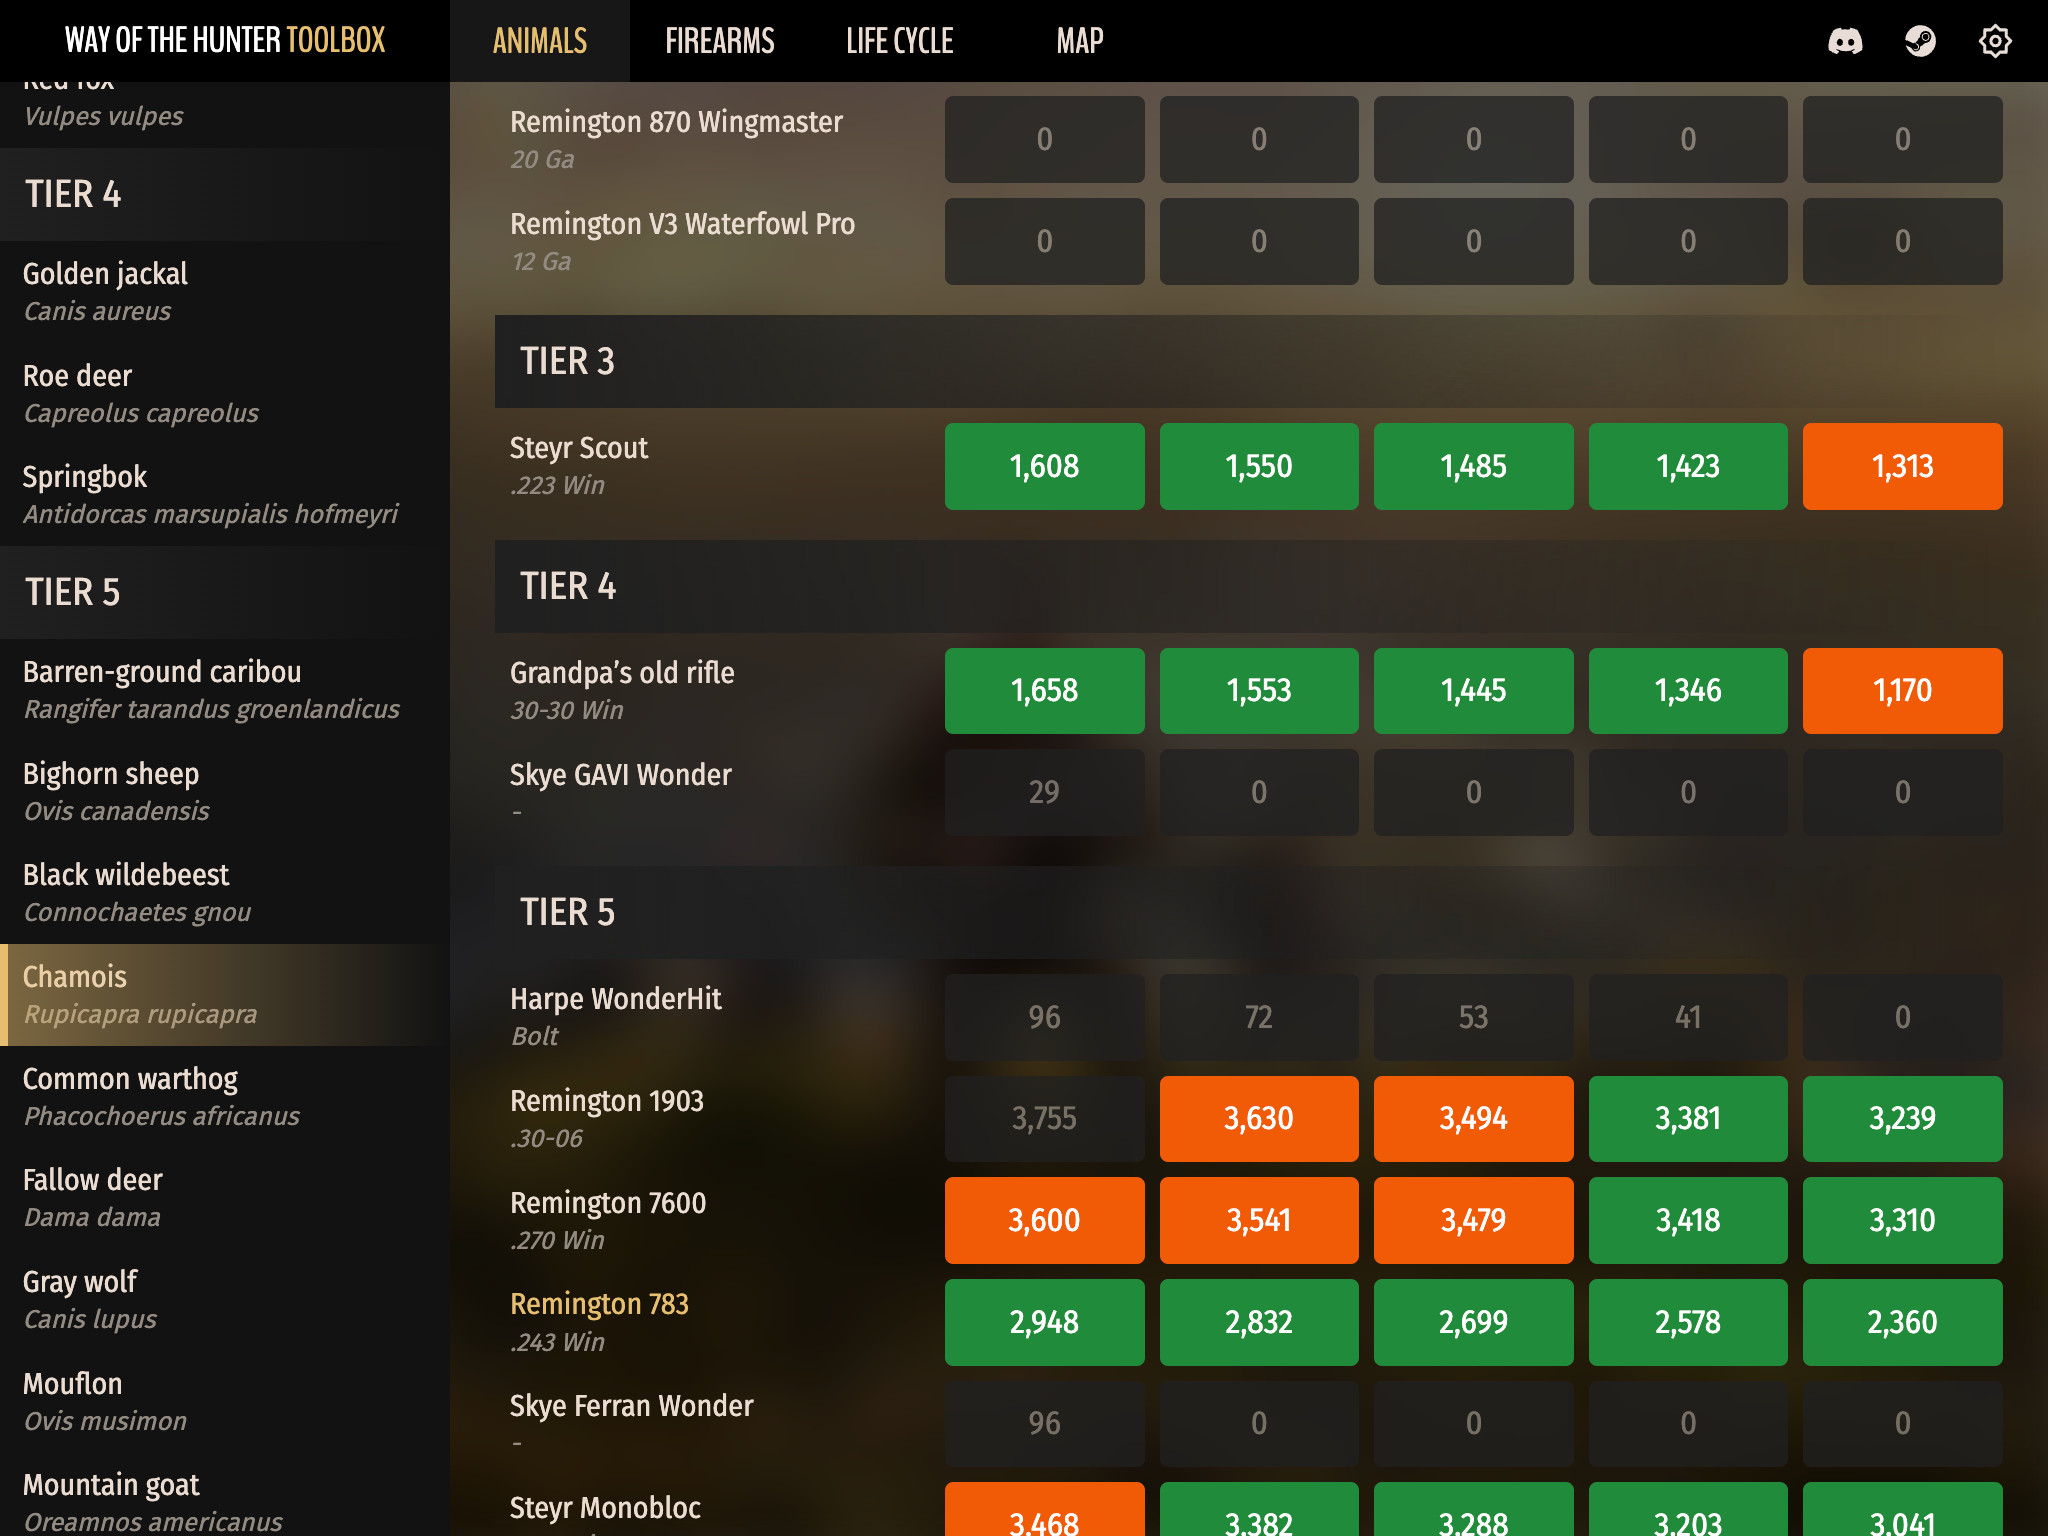The height and width of the screenshot is (1536, 2048).
Task: Open the Steam page icon
Action: (1920, 41)
